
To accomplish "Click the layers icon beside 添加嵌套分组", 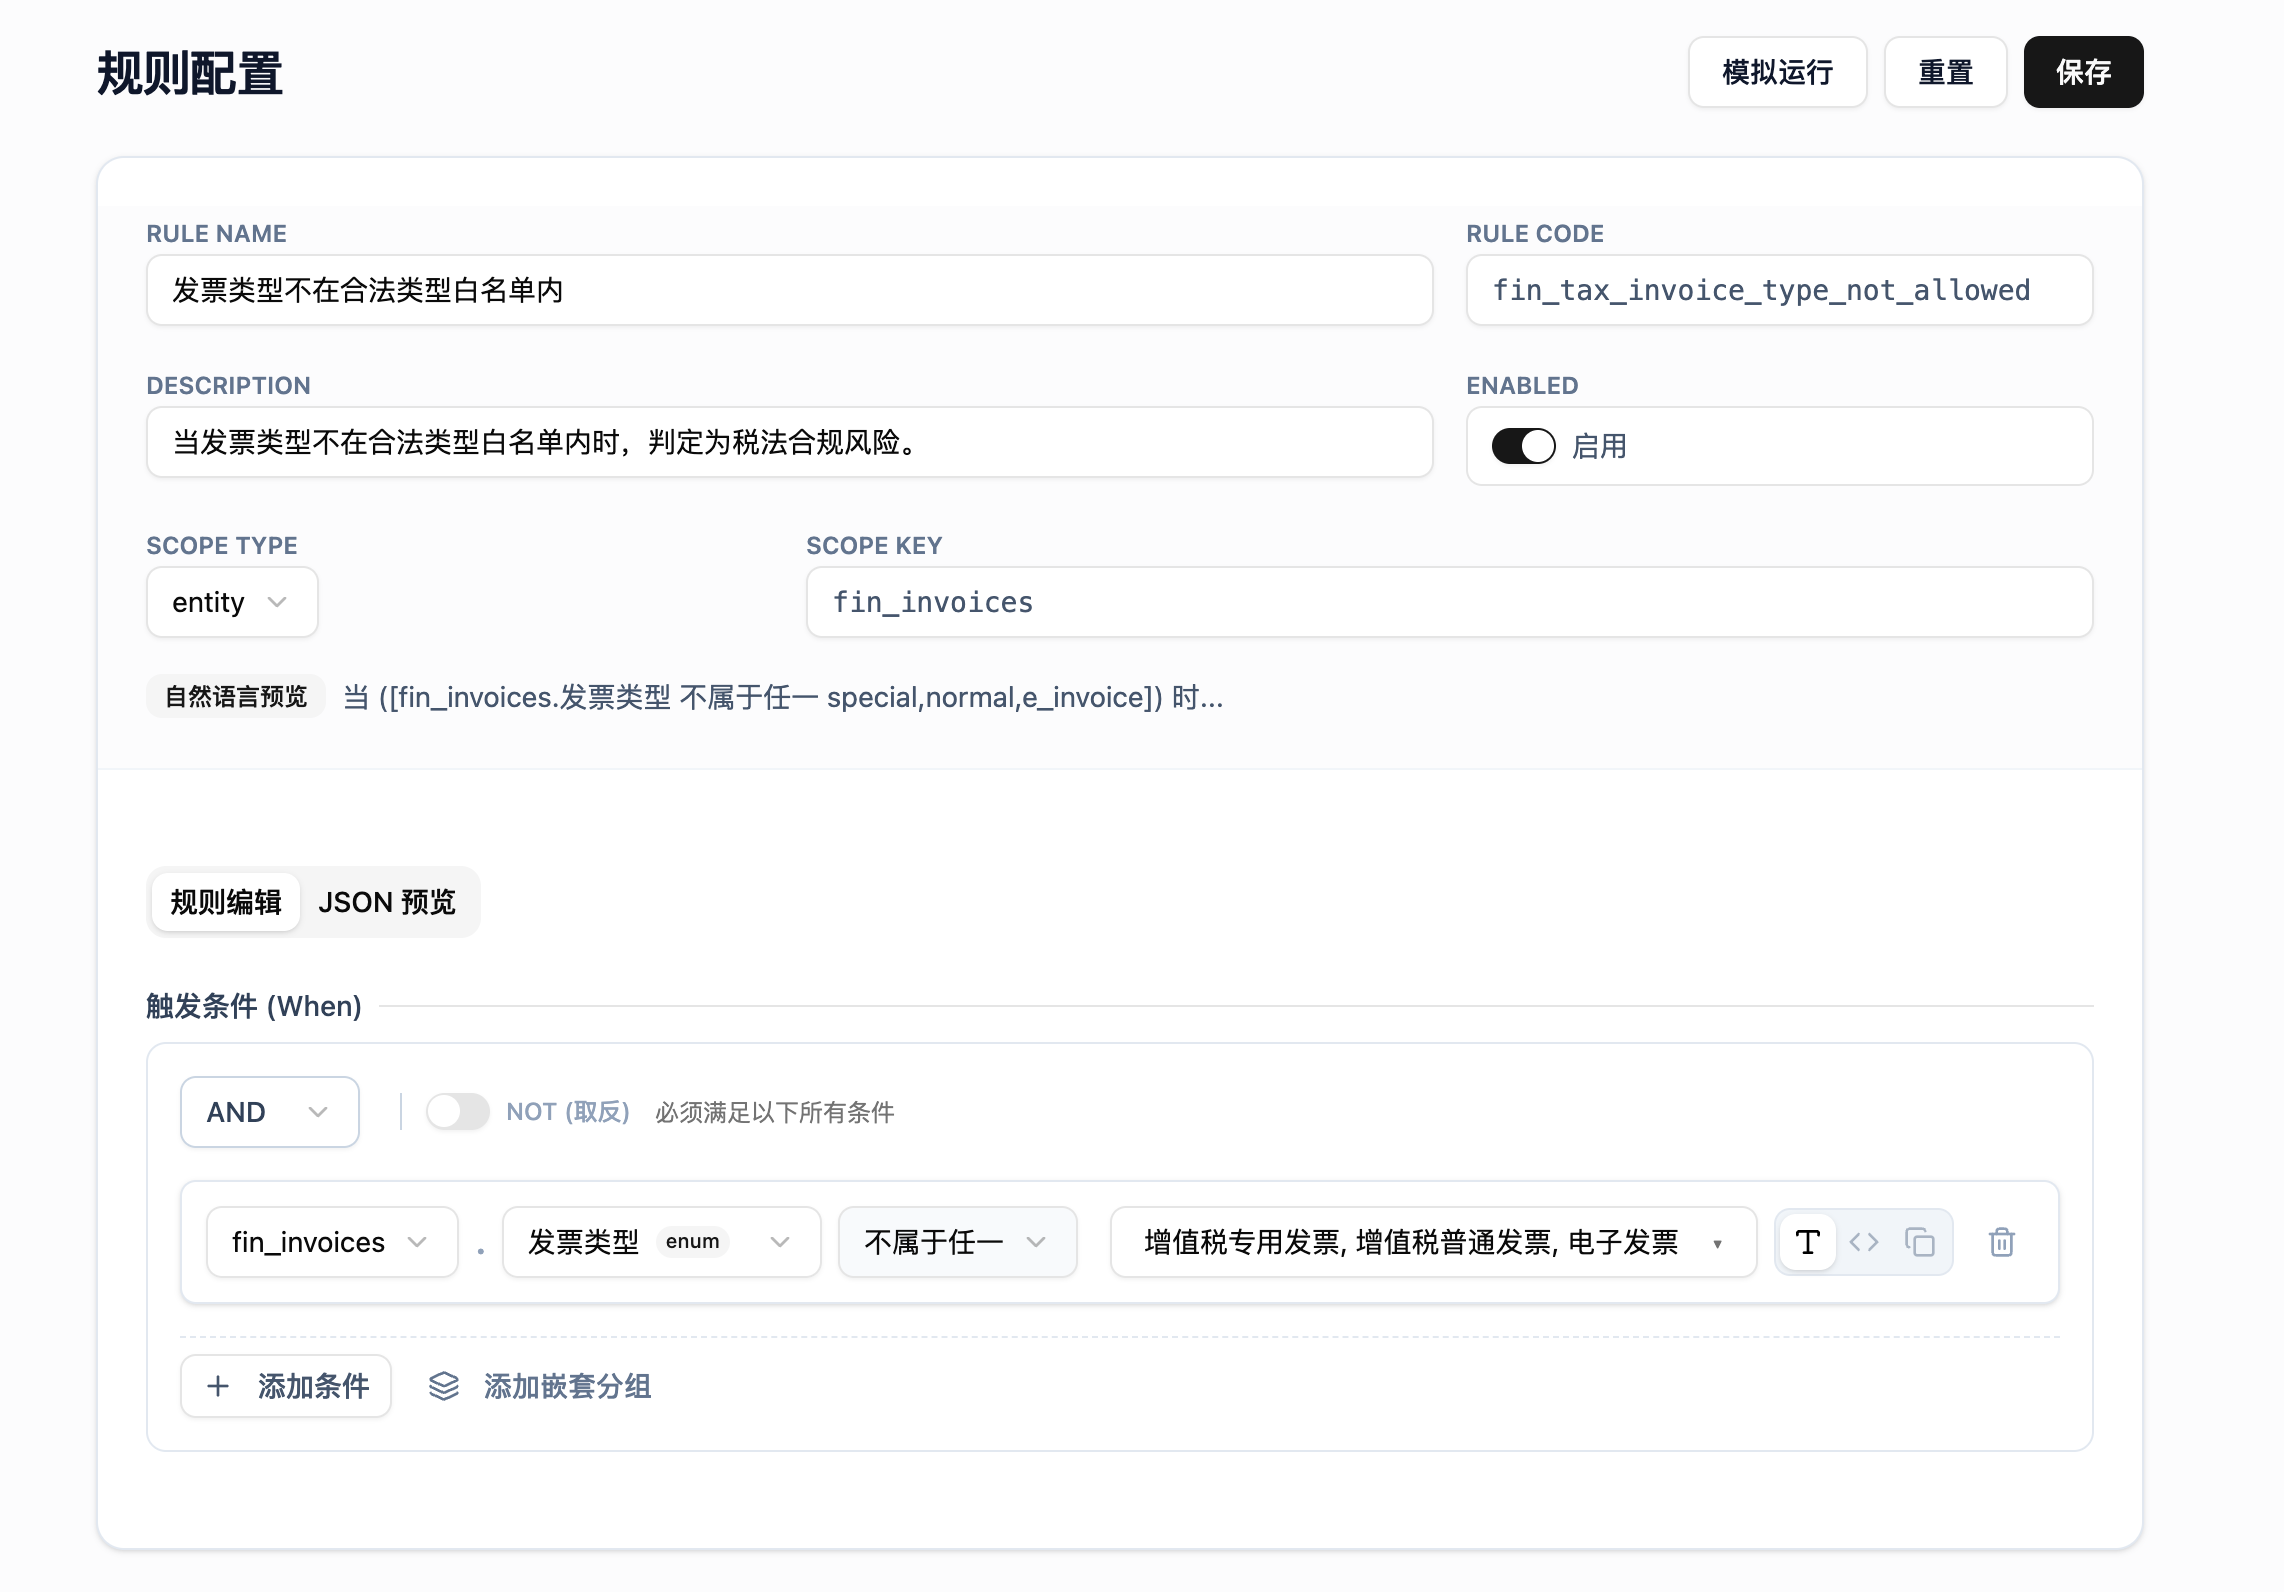I will (x=443, y=1386).
